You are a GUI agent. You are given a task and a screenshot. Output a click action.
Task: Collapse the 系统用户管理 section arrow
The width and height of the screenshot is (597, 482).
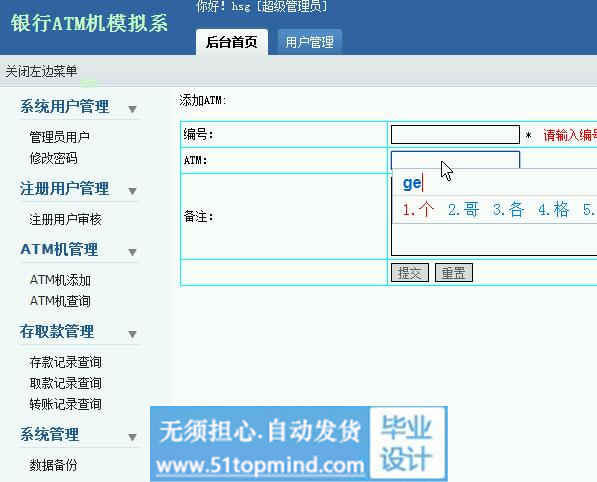pyautogui.click(x=132, y=109)
